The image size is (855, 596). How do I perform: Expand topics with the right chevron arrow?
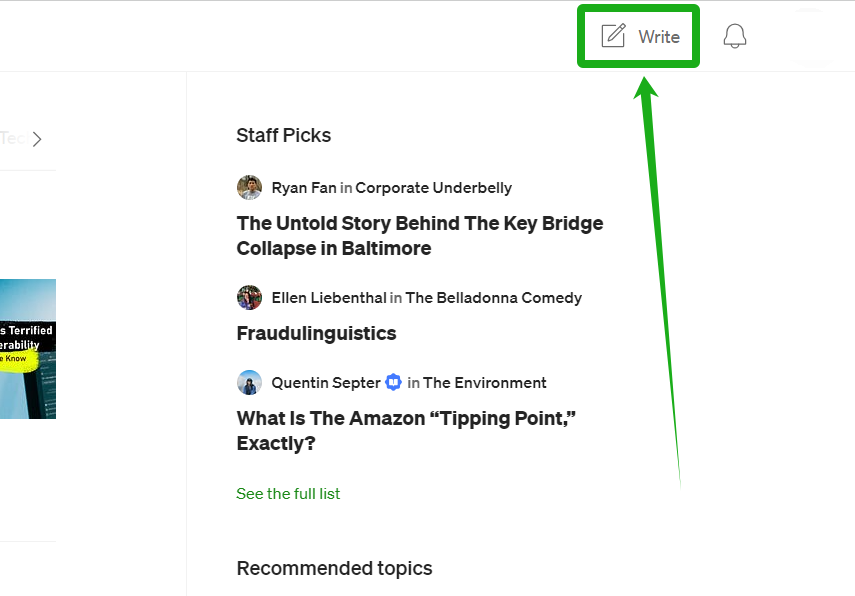37,139
